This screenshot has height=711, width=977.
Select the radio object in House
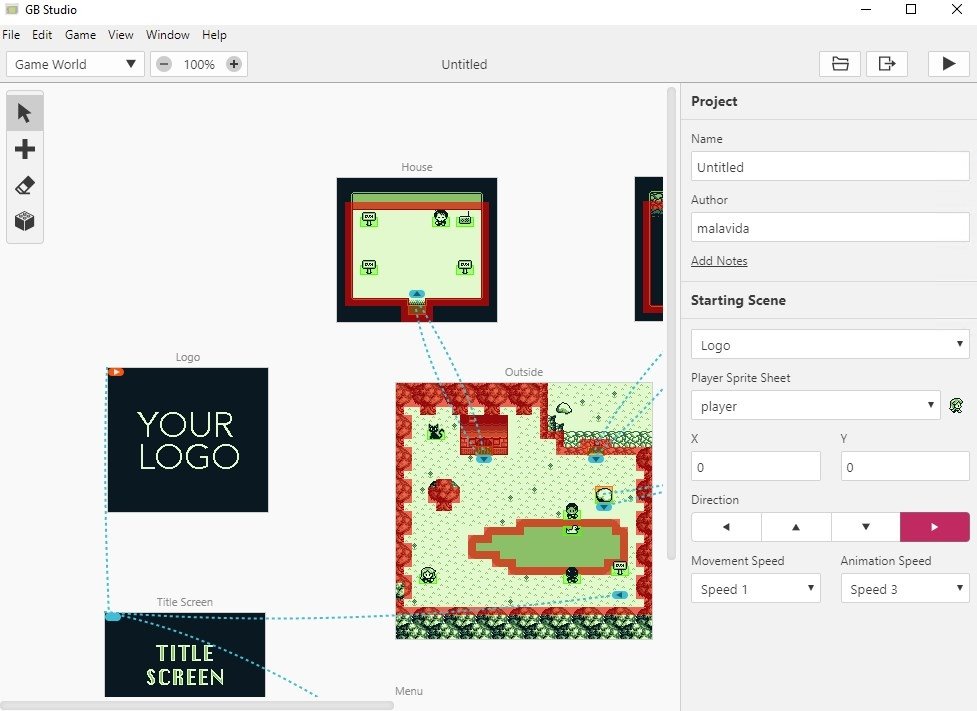pos(465,219)
